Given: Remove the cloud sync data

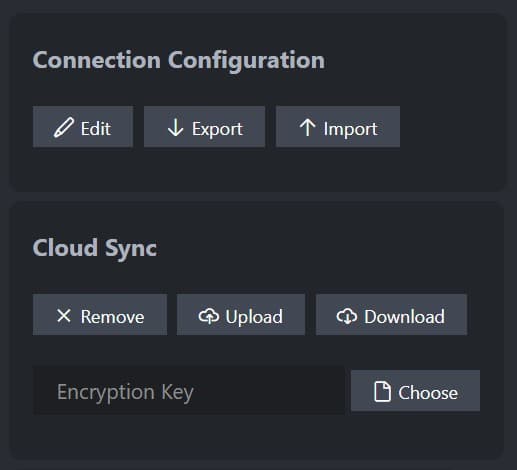Looking at the screenshot, I should click(100, 315).
